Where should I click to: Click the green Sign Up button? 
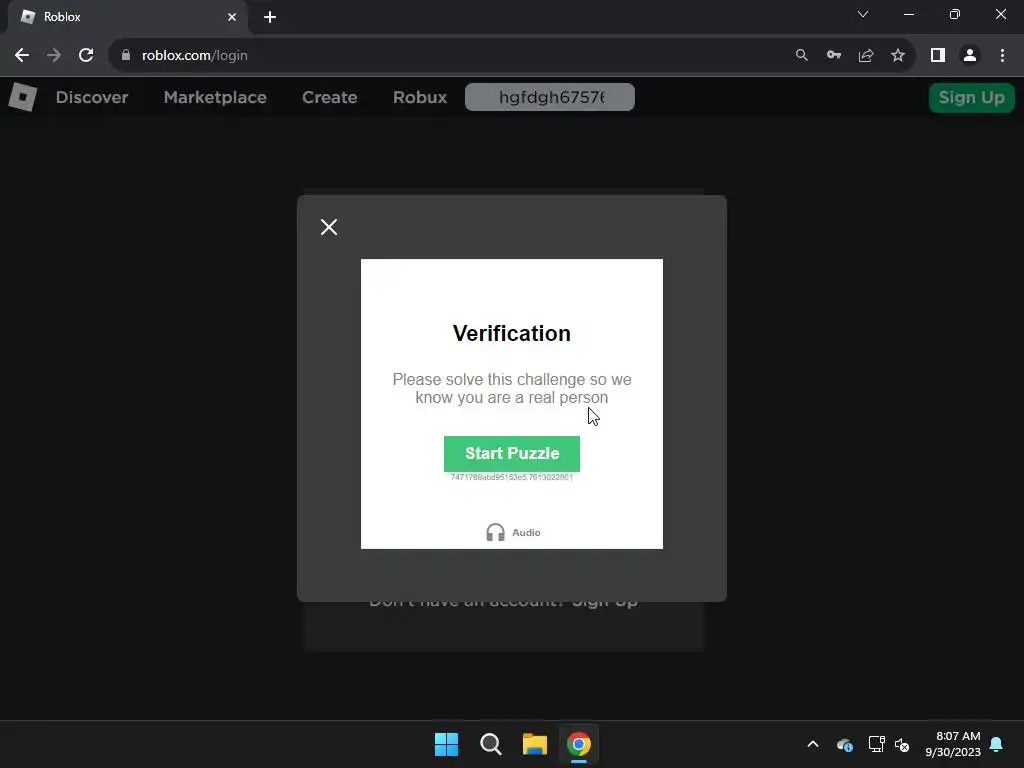point(971,97)
